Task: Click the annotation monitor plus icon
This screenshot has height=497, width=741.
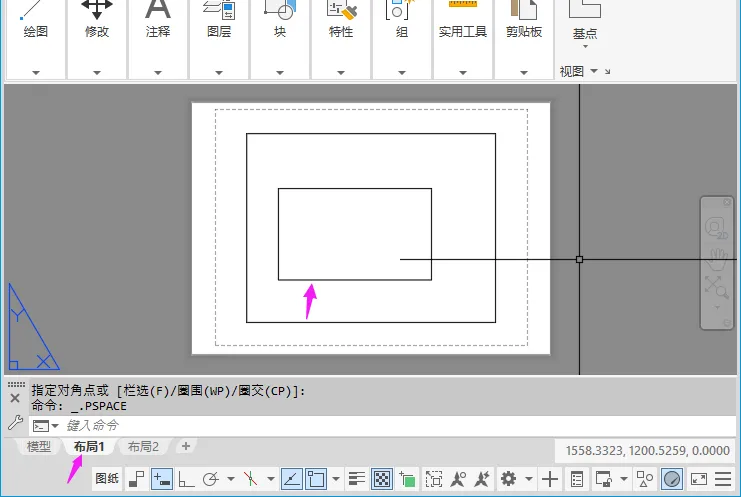Action: coord(550,479)
